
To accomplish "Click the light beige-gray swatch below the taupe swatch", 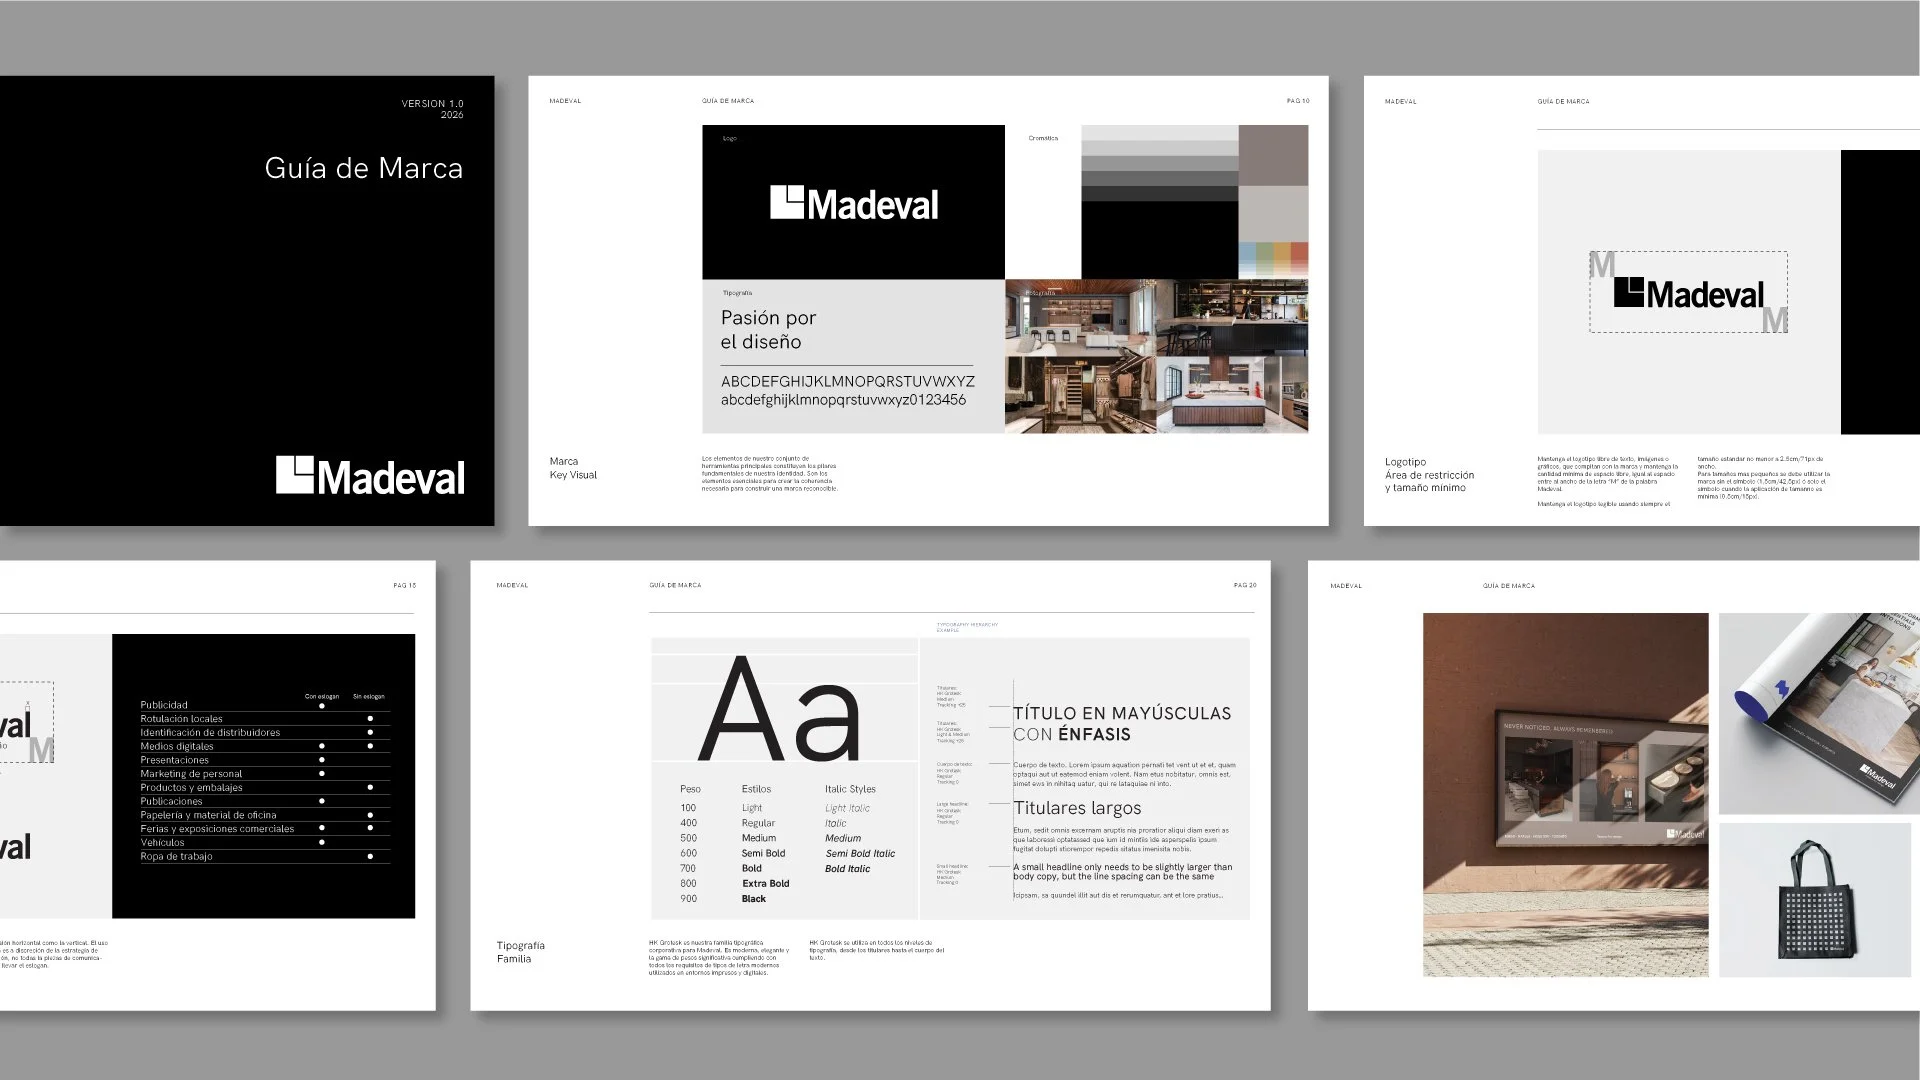I will 1273,214.
